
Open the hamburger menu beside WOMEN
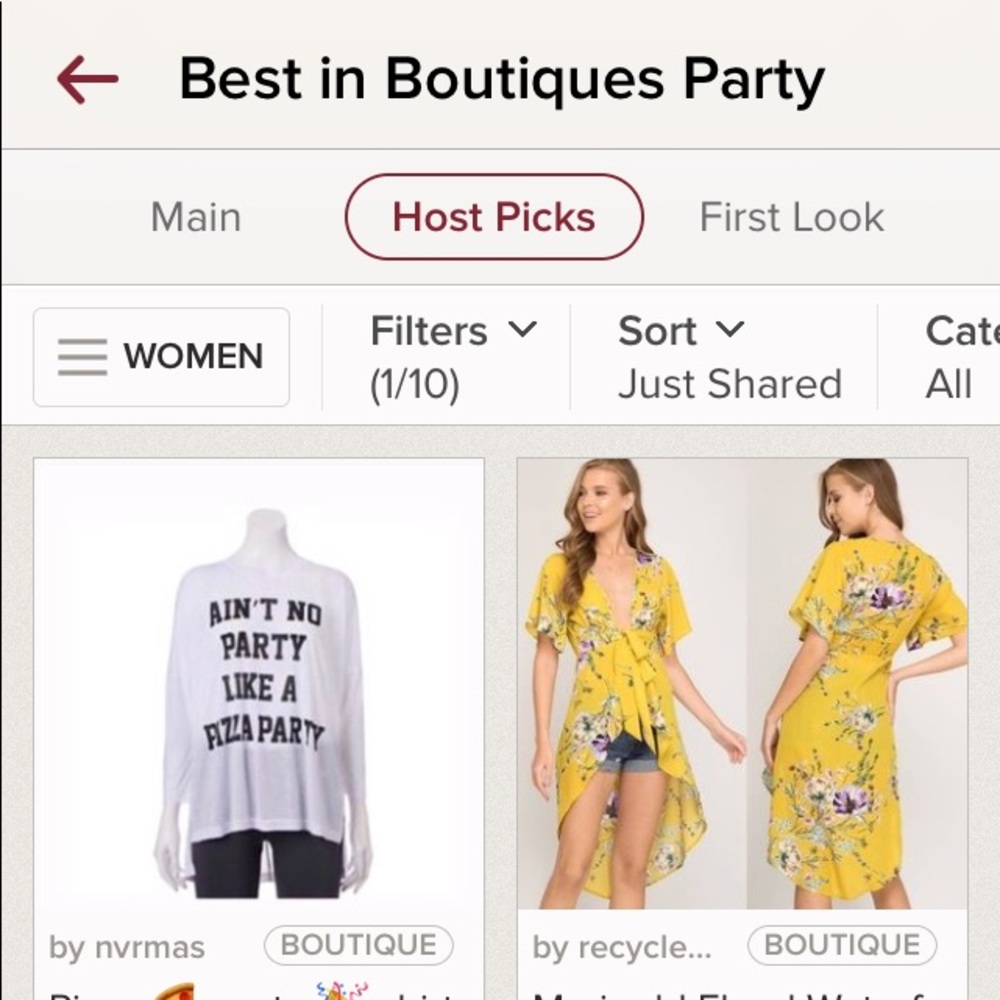(x=82, y=357)
